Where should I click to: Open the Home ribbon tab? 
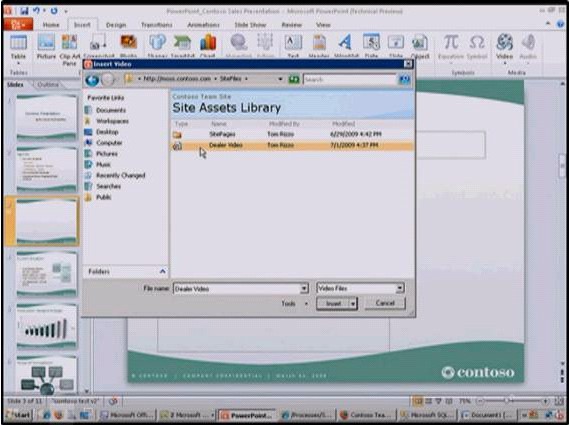[x=51, y=25]
